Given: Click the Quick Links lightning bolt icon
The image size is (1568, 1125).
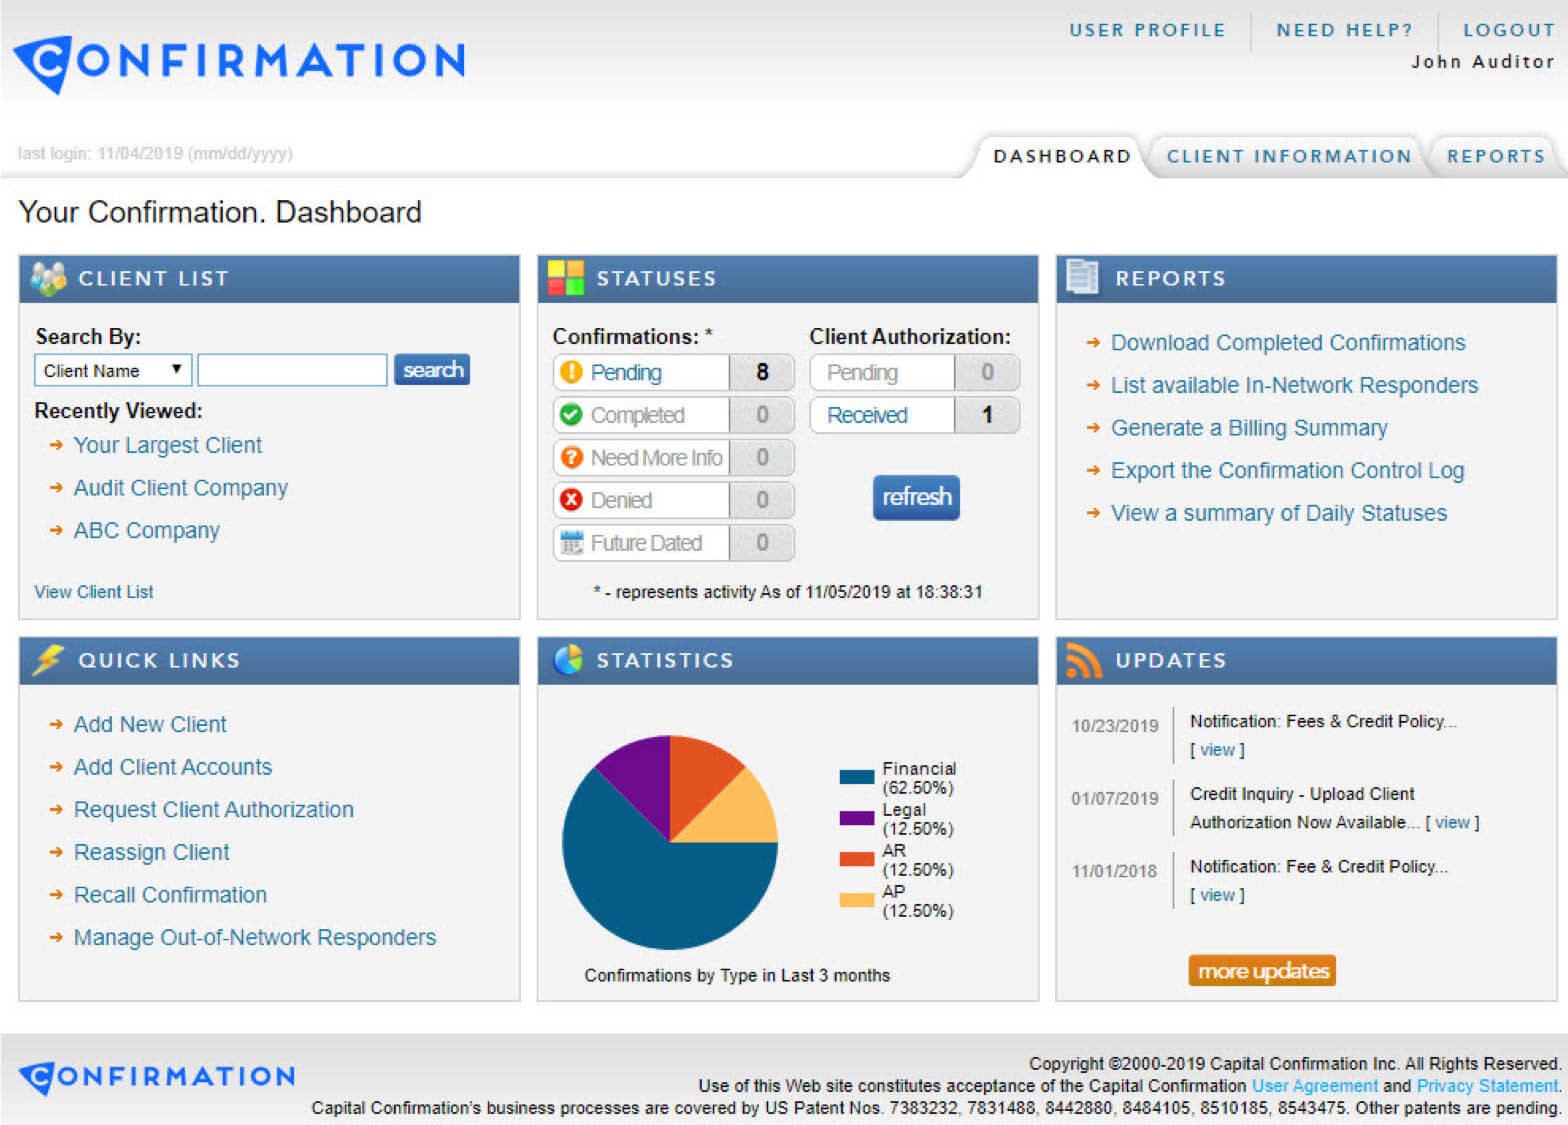Looking at the screenshot, I should pos(48,660).
